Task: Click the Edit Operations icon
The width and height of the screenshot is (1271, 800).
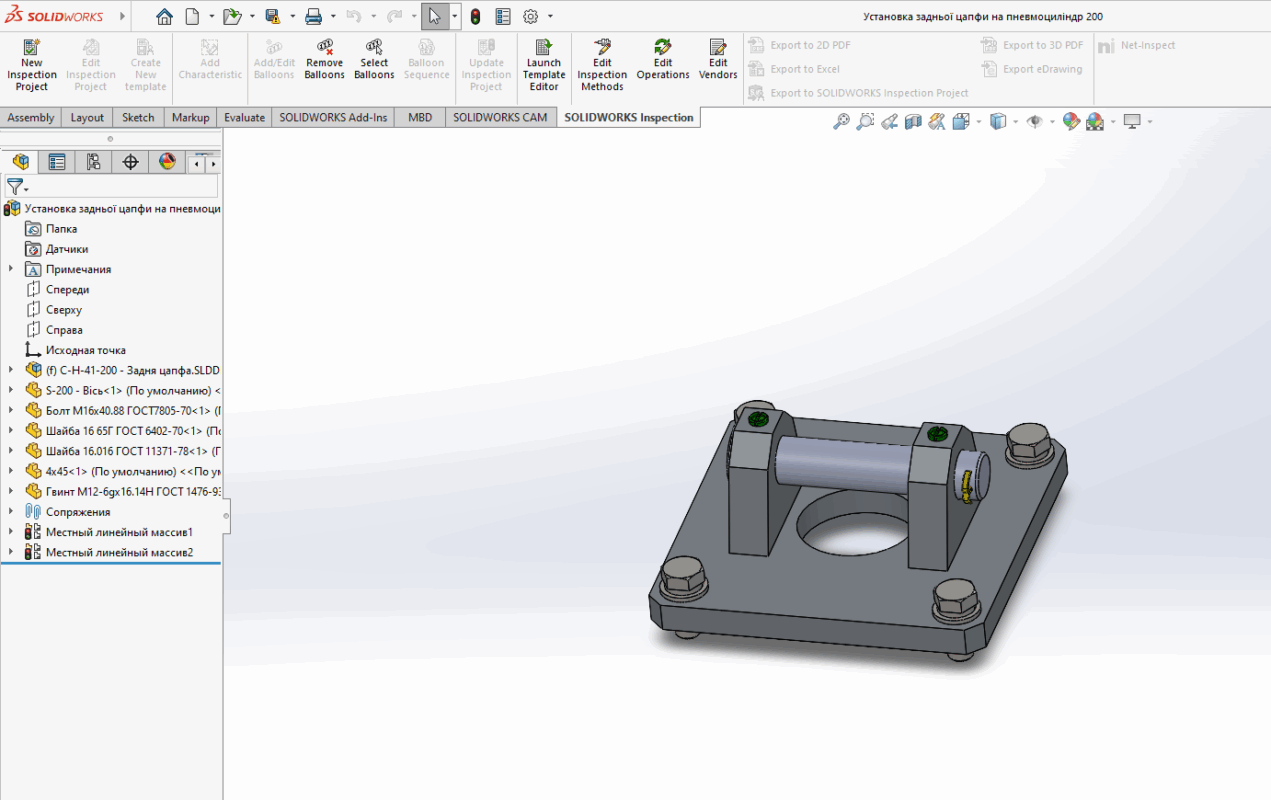Action: click(x=663, y=62)
